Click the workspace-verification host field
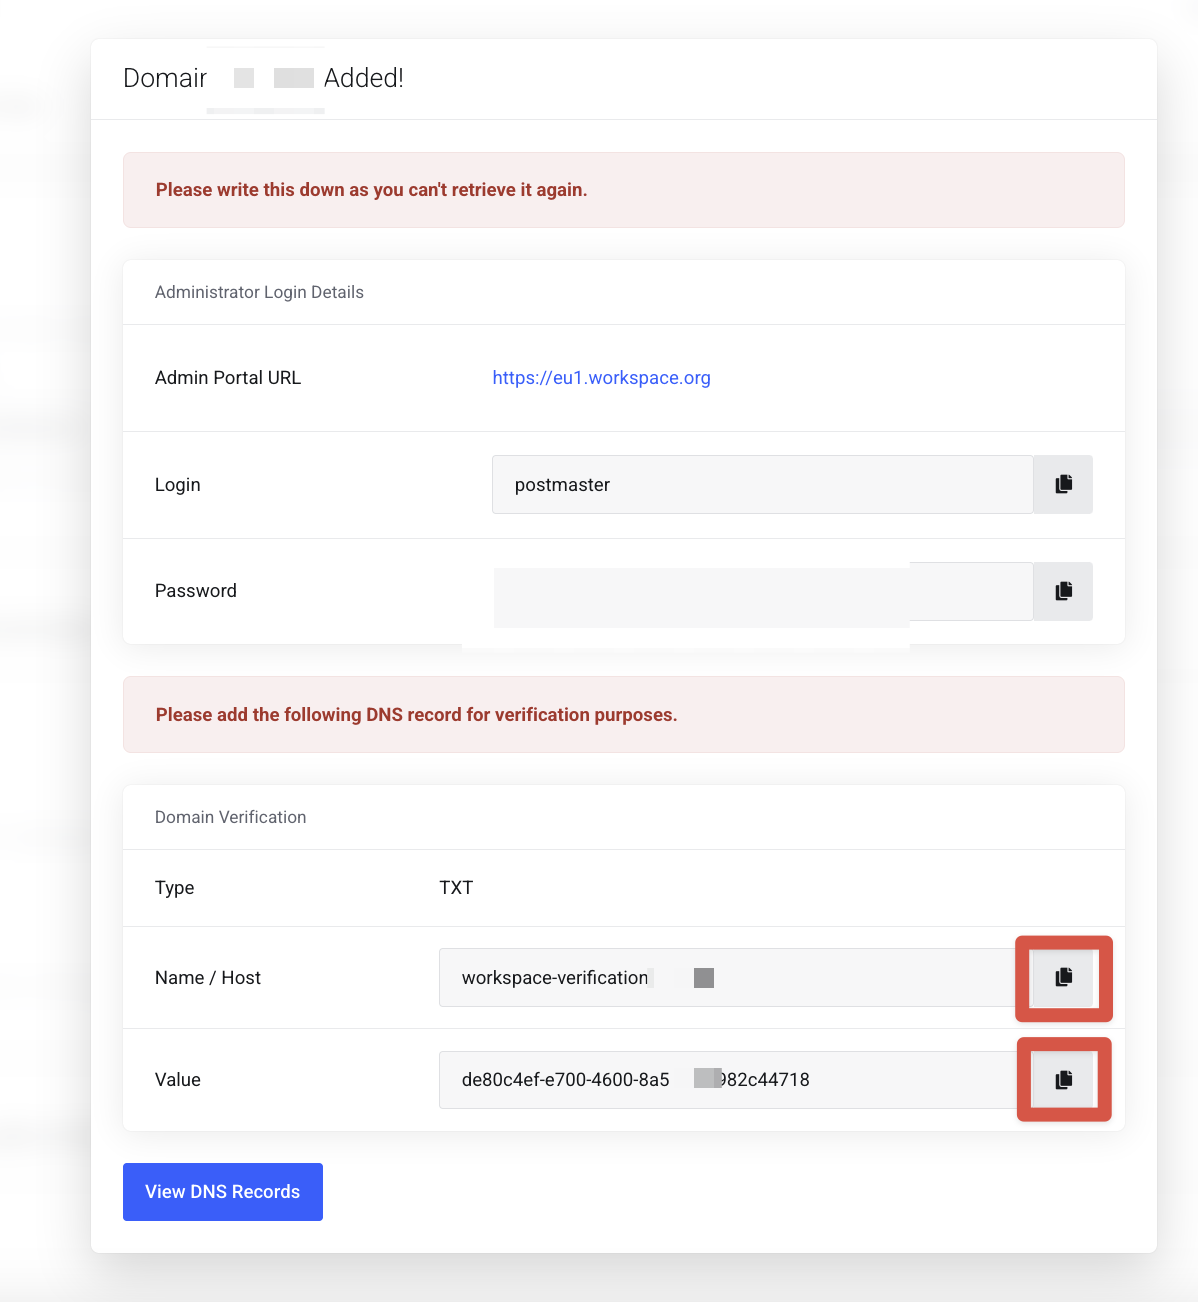 [736, 978]
